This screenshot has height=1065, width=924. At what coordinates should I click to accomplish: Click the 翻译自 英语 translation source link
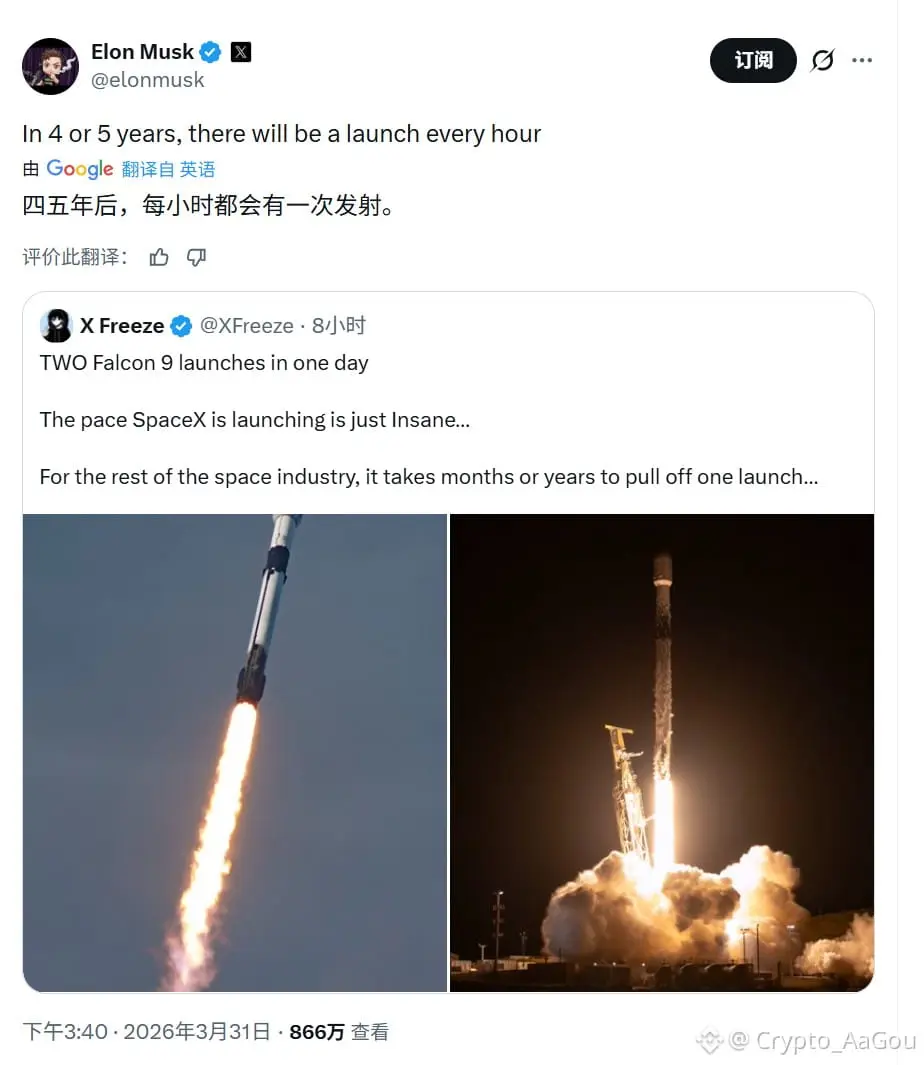click(x=168, y=169)
